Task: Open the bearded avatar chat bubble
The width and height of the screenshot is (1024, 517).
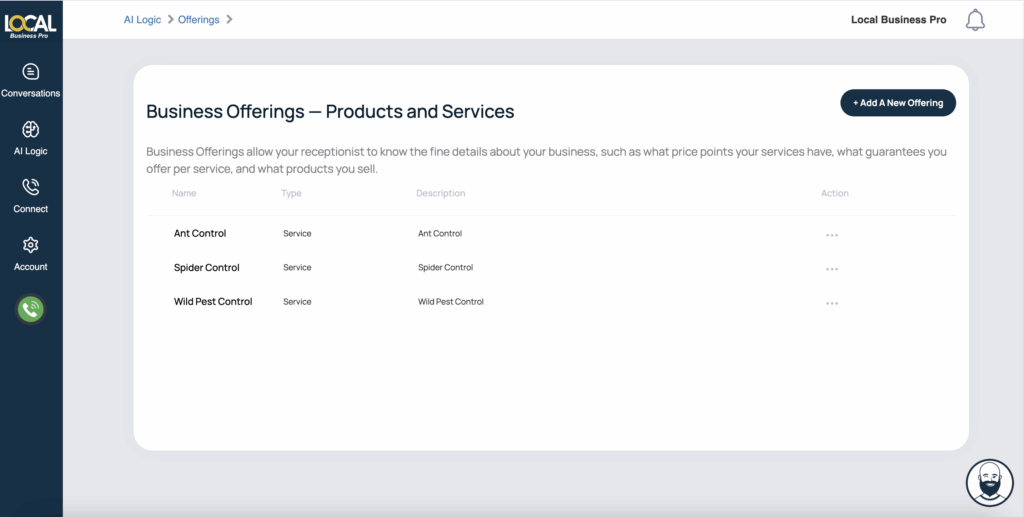Action: click(x=989, y=482)
